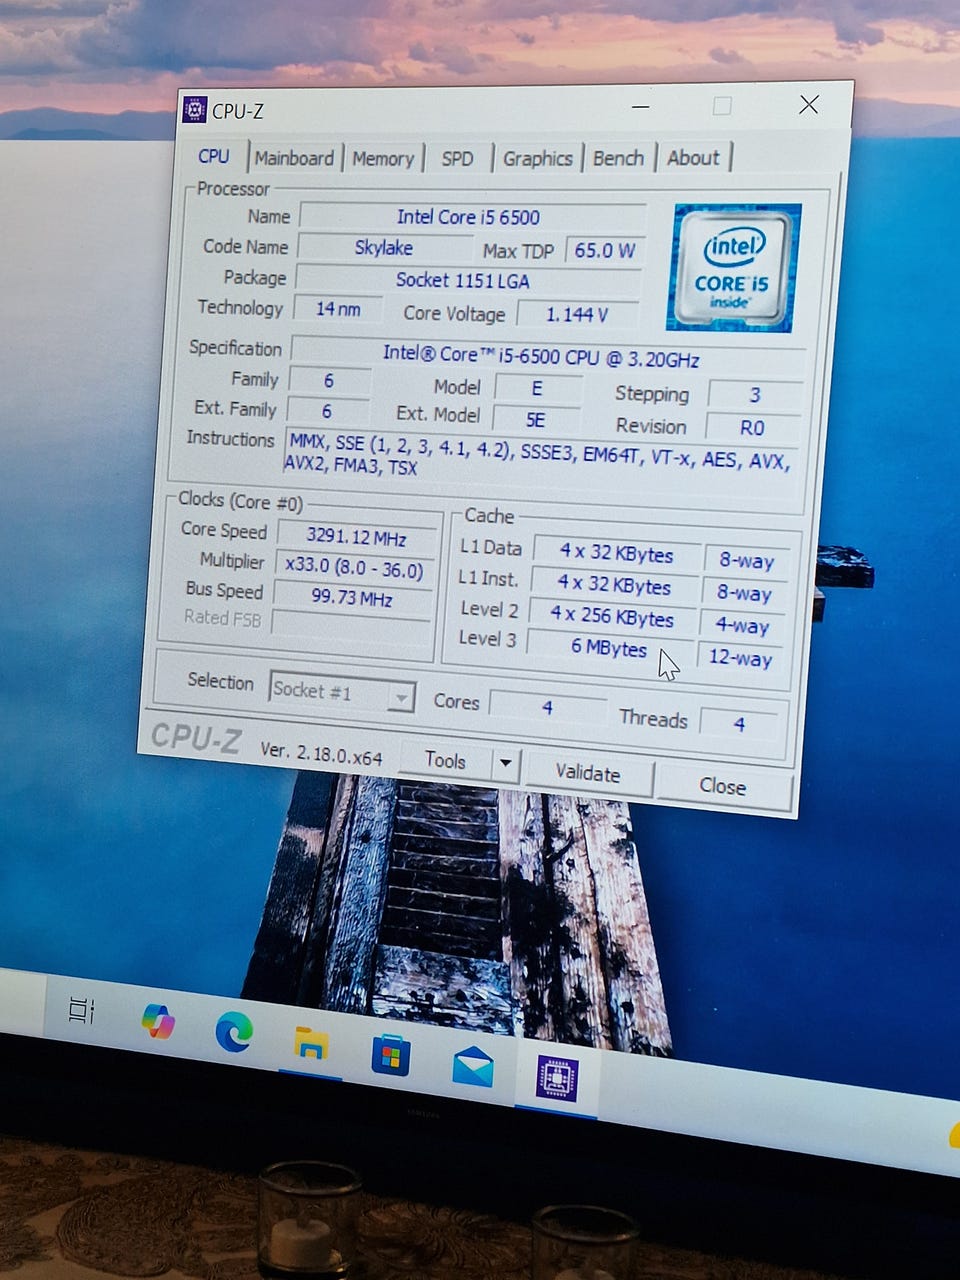Select the Multiplier value x33.0 (8.0 - 36.0)
The height and width of the screenshot is (1280, 960).
coord(354,567)
